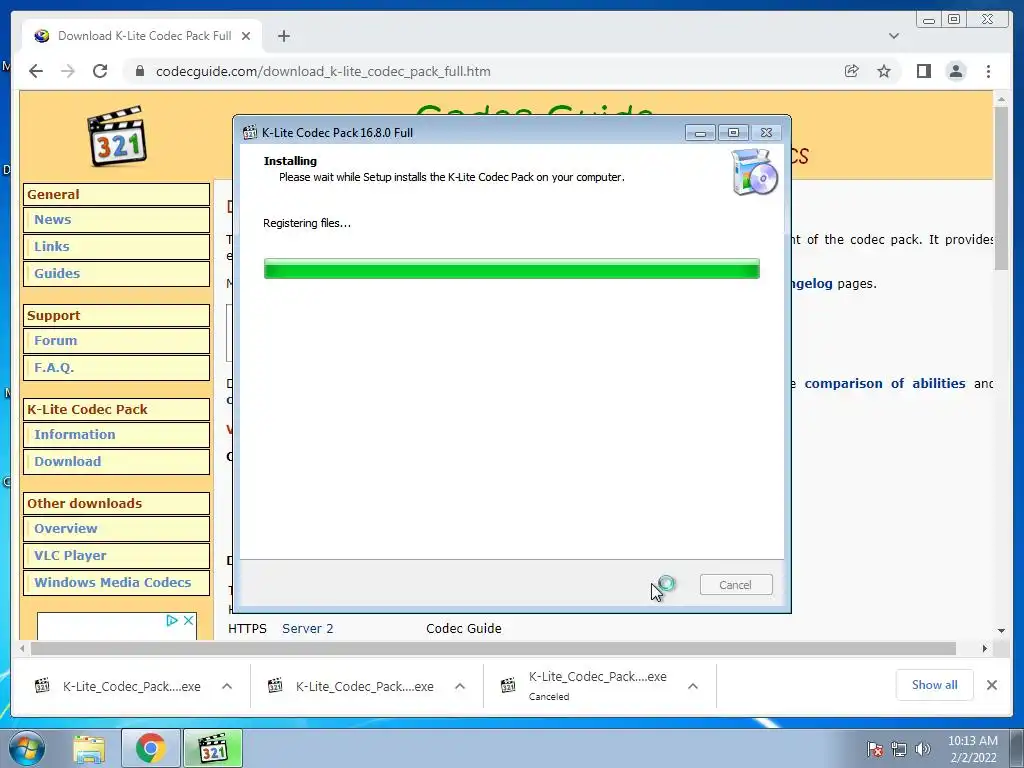Switch to K-Lite installer on taskbar
Image resolution: width=1024 pixels, height=768 pixels.
click(213, 748)
